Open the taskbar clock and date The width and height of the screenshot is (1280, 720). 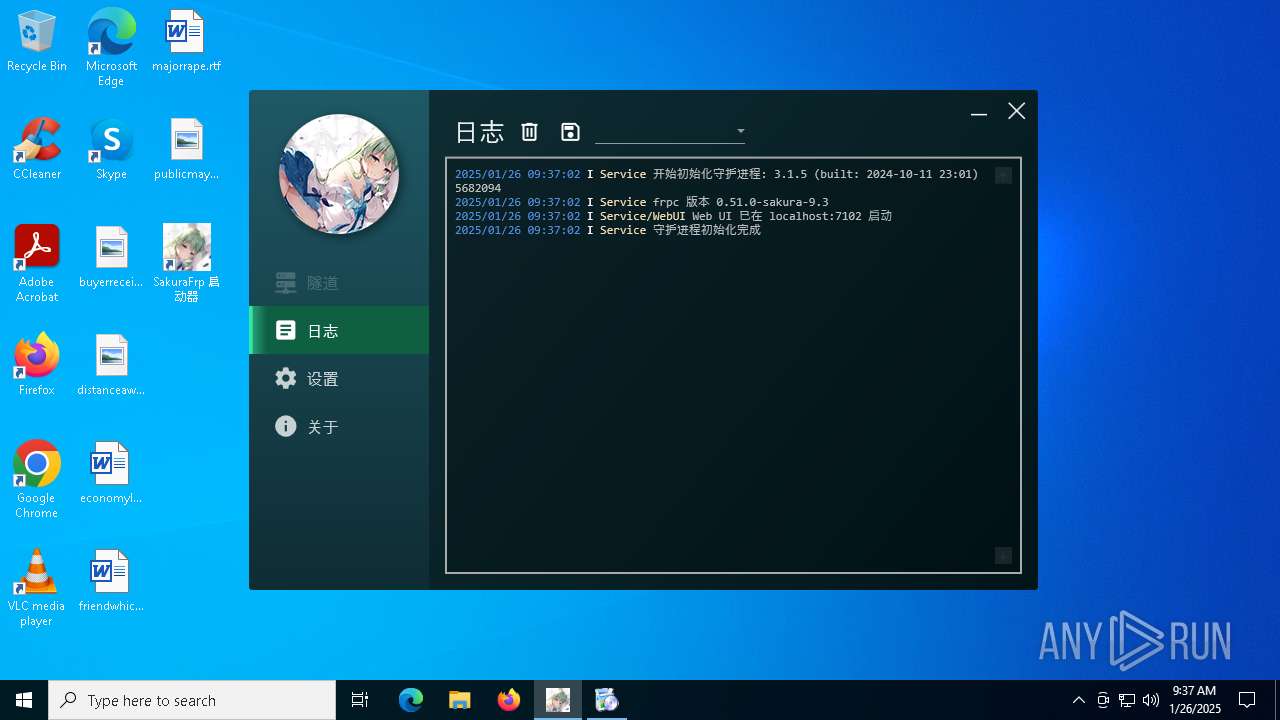coord(1194,700)
